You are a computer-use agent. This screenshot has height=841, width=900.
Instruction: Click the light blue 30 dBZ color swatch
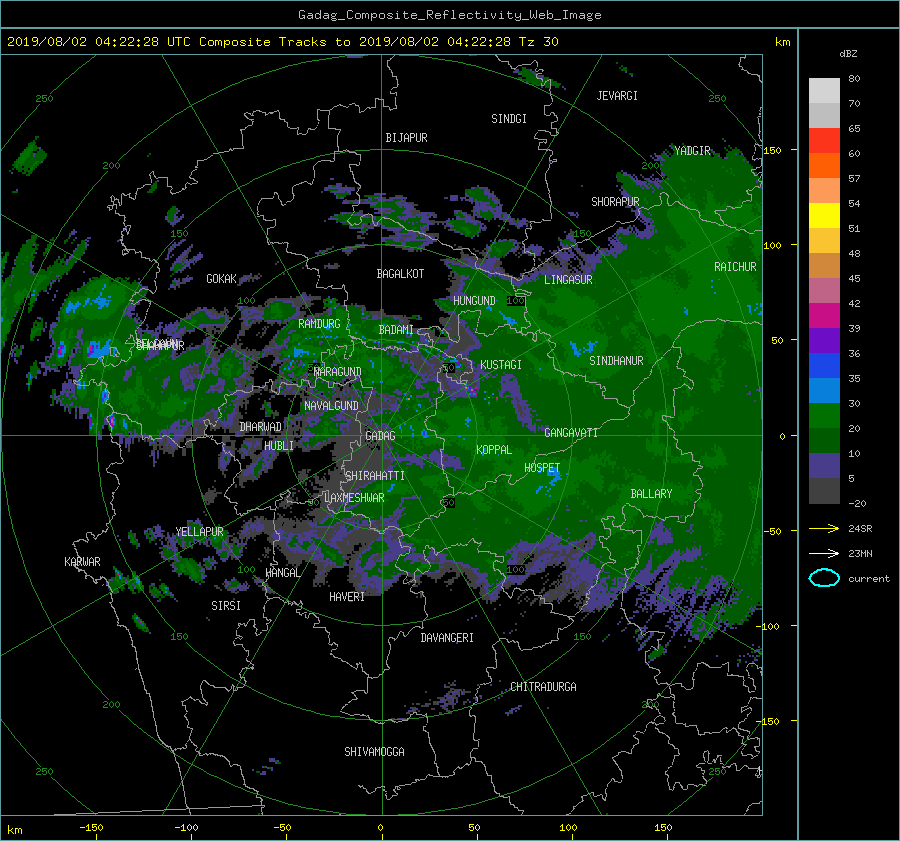[x=824, y=390]
